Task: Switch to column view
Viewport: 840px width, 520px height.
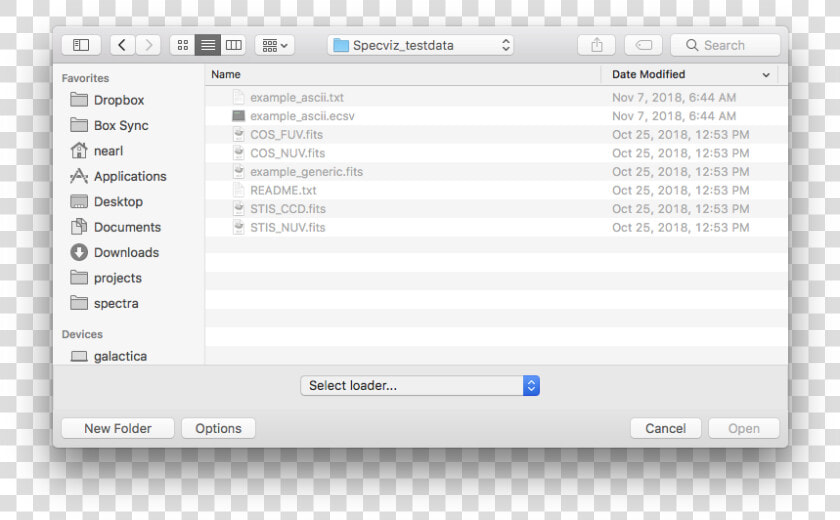Action: 233,45
